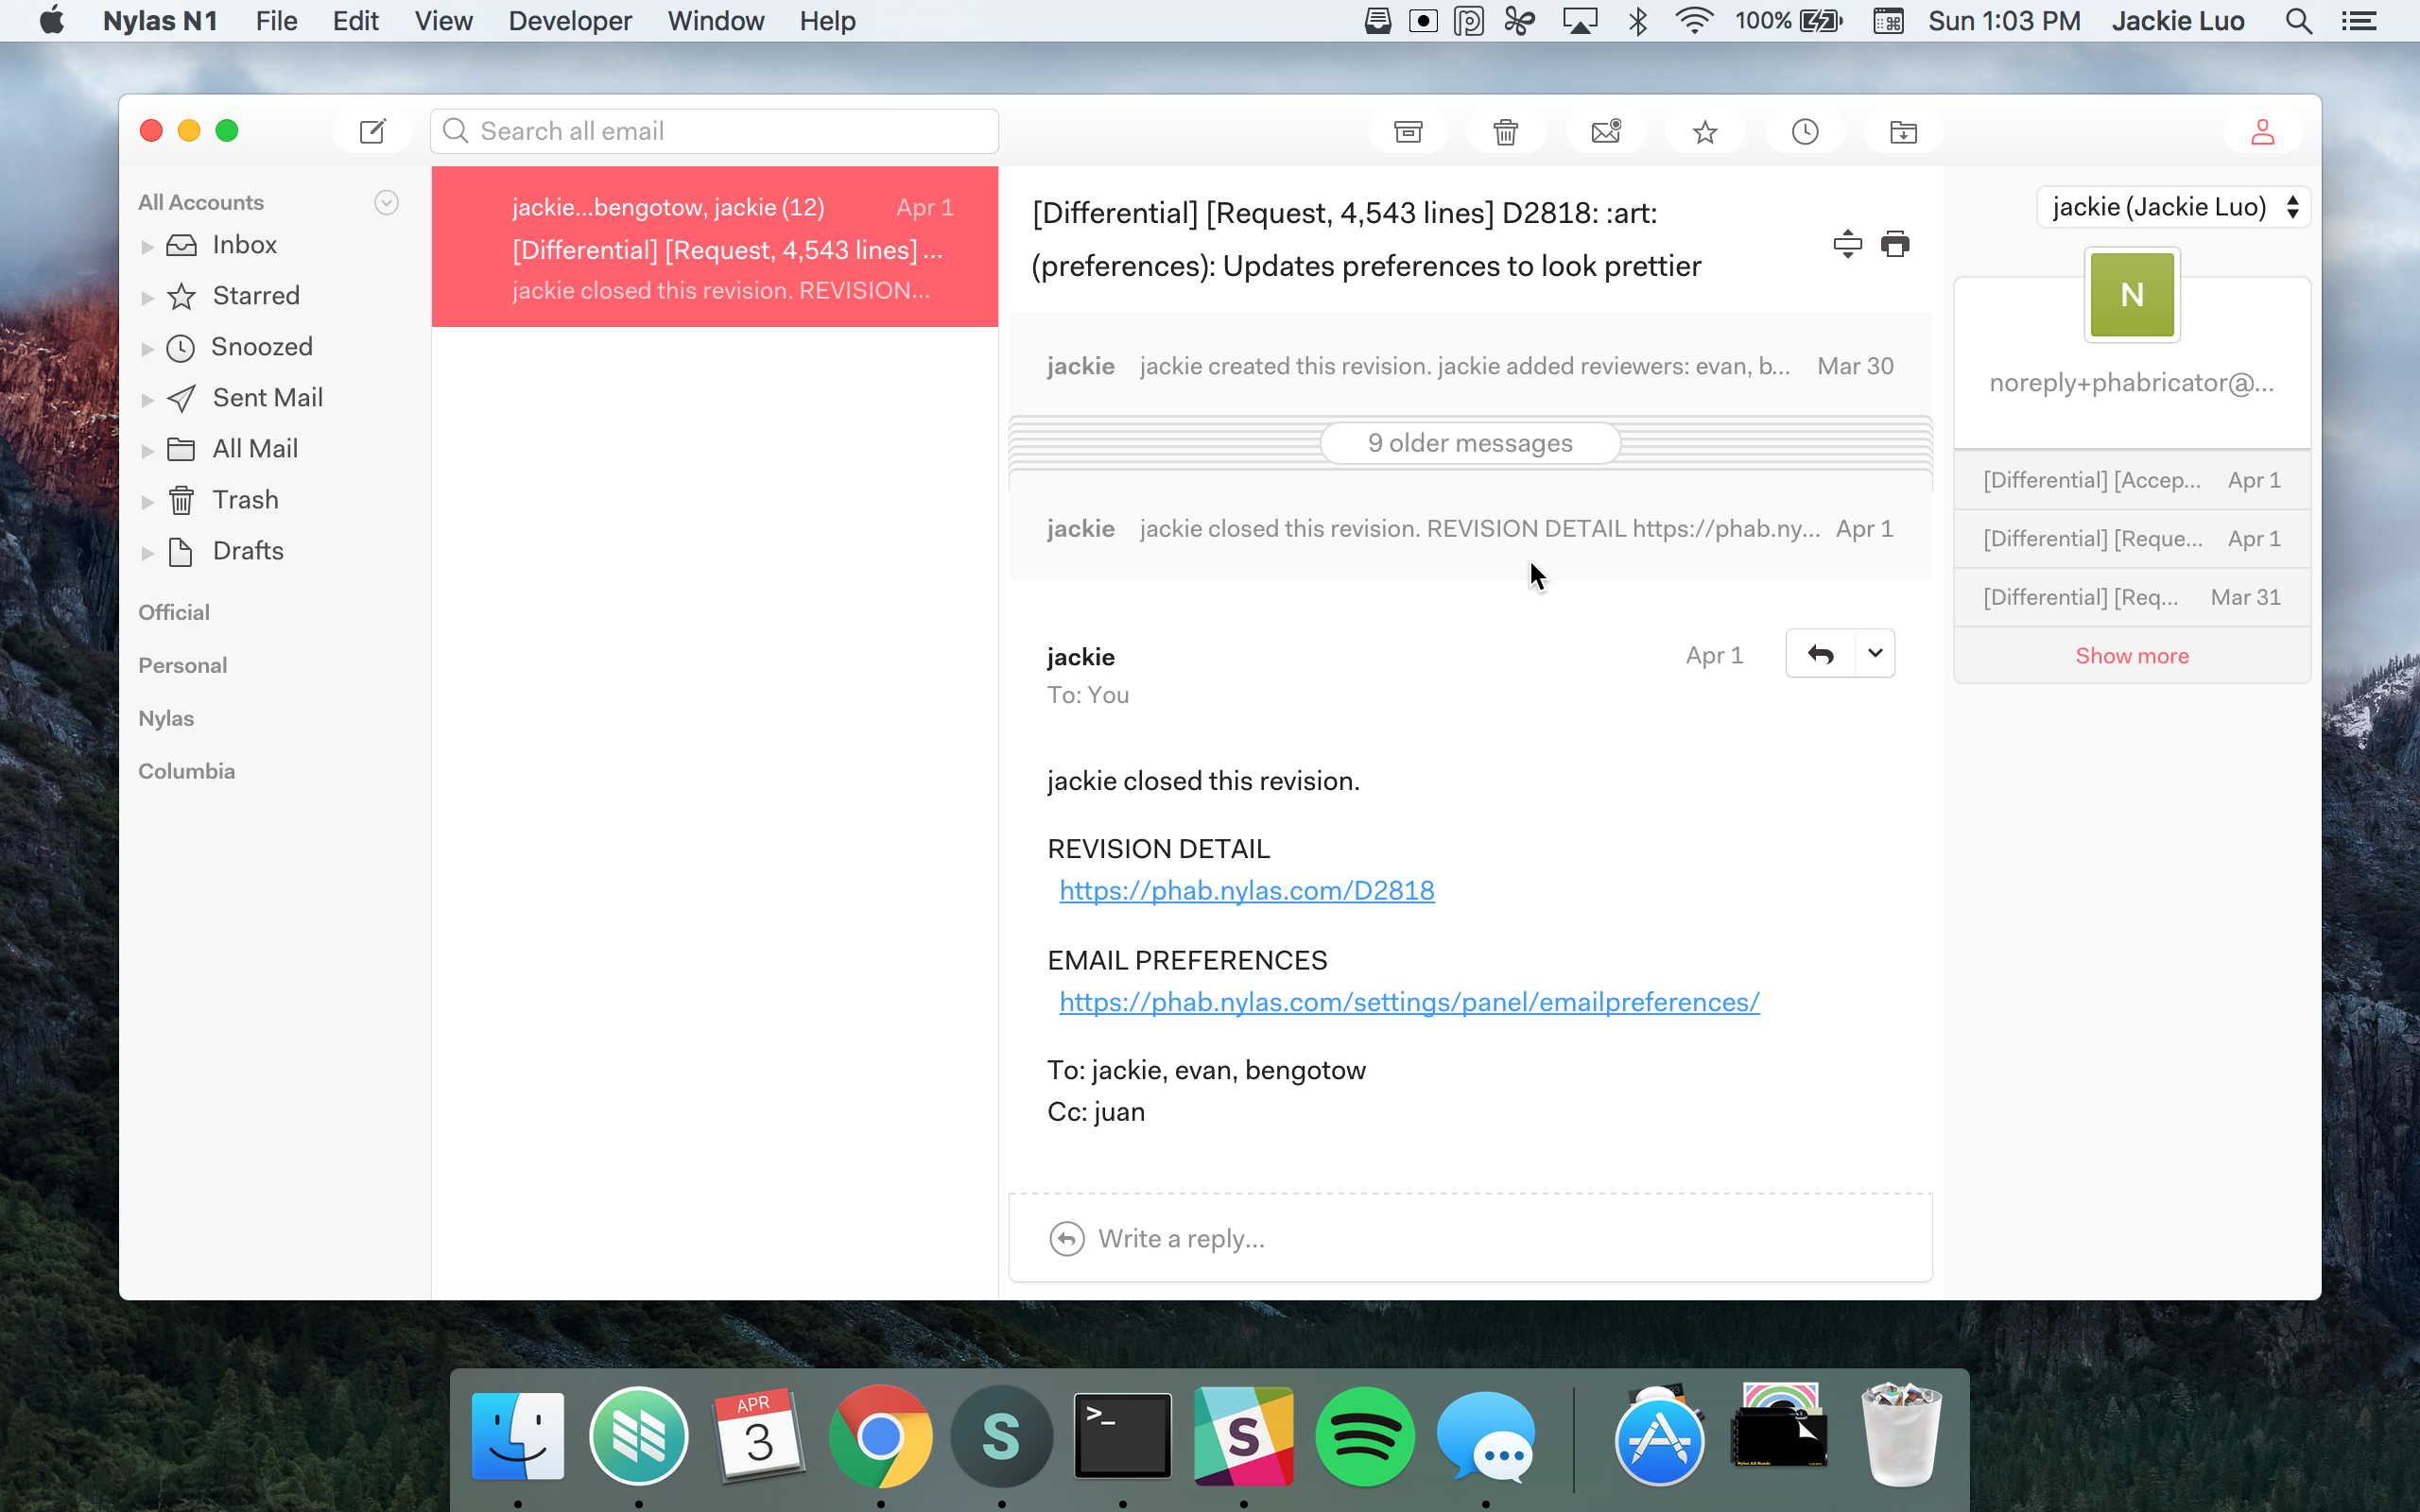
Task: Click the compose new message icon
Action: 372,131
